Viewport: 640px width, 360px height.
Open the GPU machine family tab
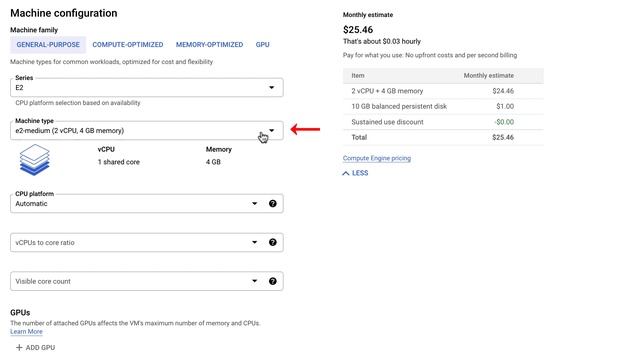[262, 45]
